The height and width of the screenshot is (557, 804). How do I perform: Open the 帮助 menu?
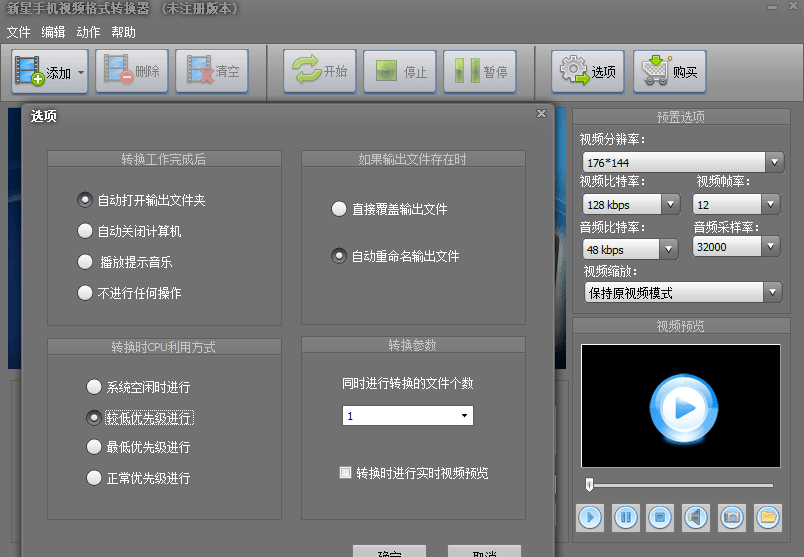point(123,32)
